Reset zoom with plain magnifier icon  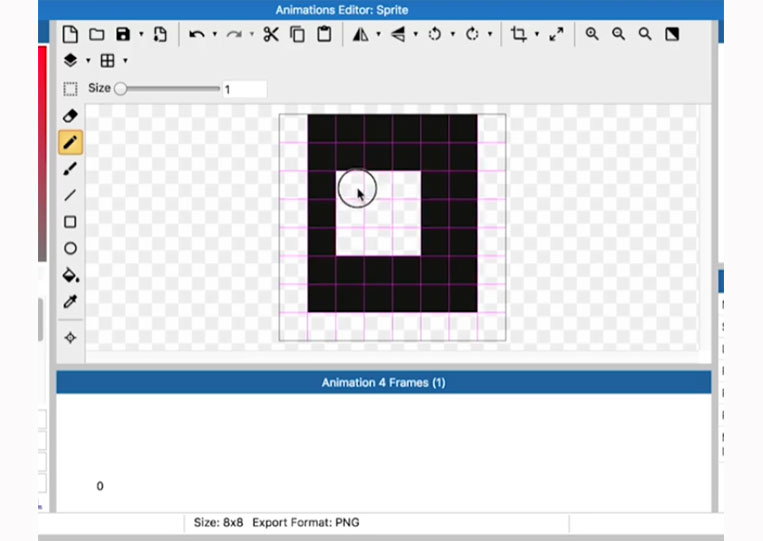[645, 34]
